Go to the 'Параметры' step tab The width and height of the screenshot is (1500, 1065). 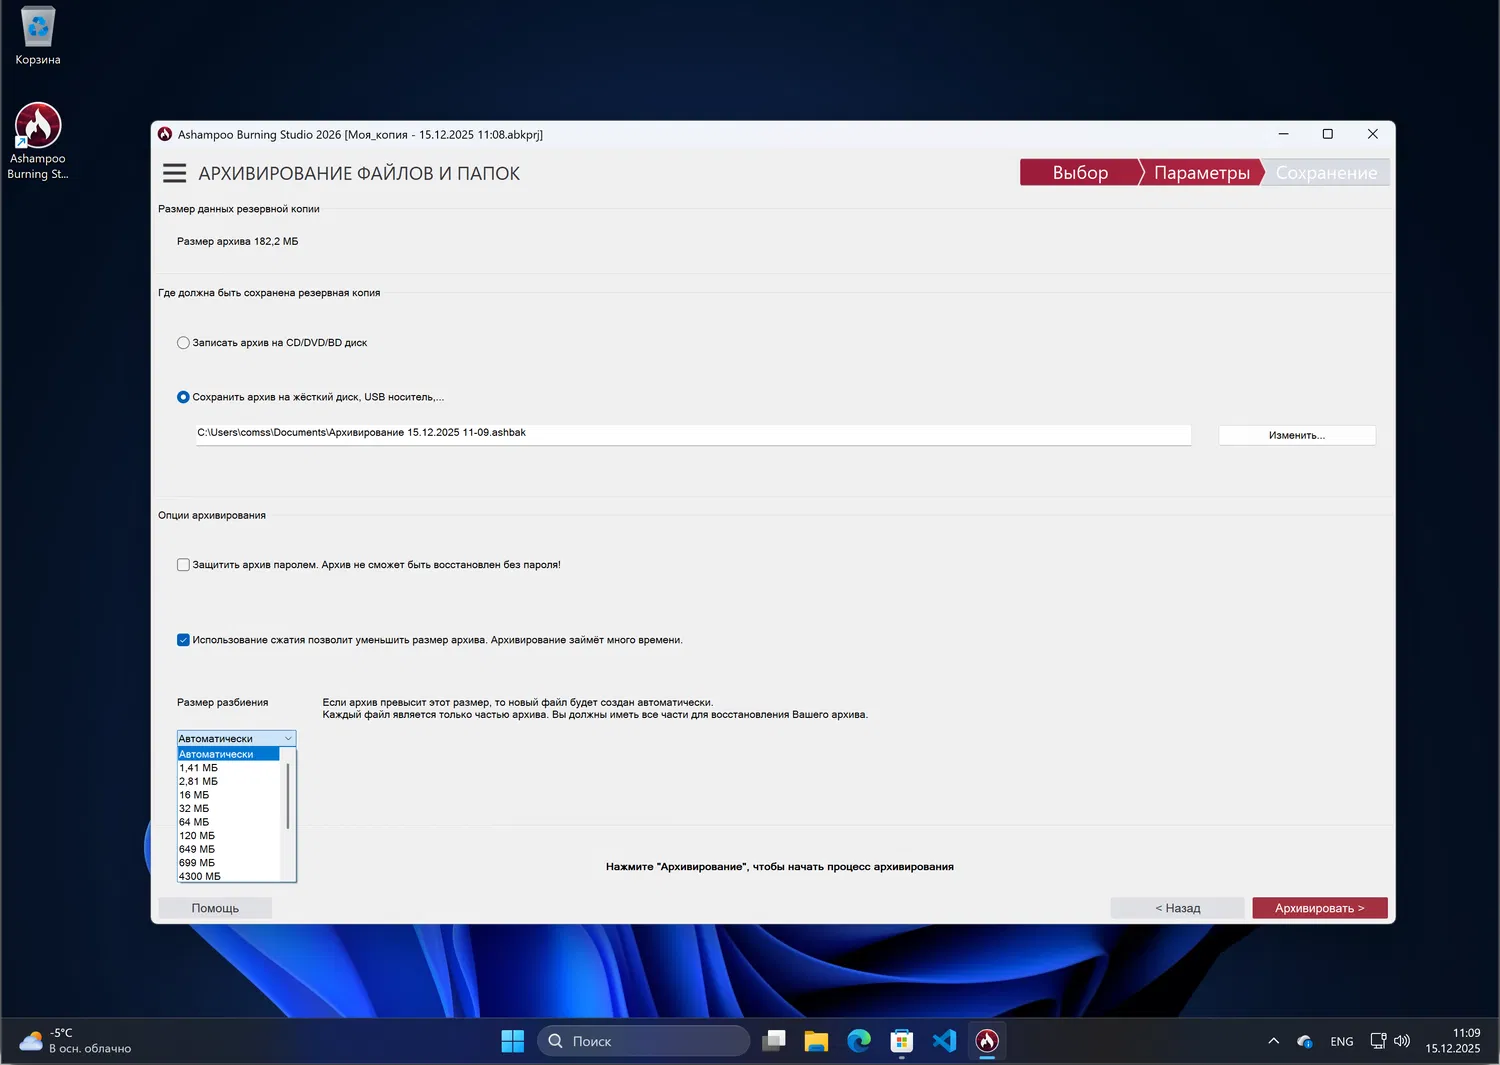click(1201, 172)
